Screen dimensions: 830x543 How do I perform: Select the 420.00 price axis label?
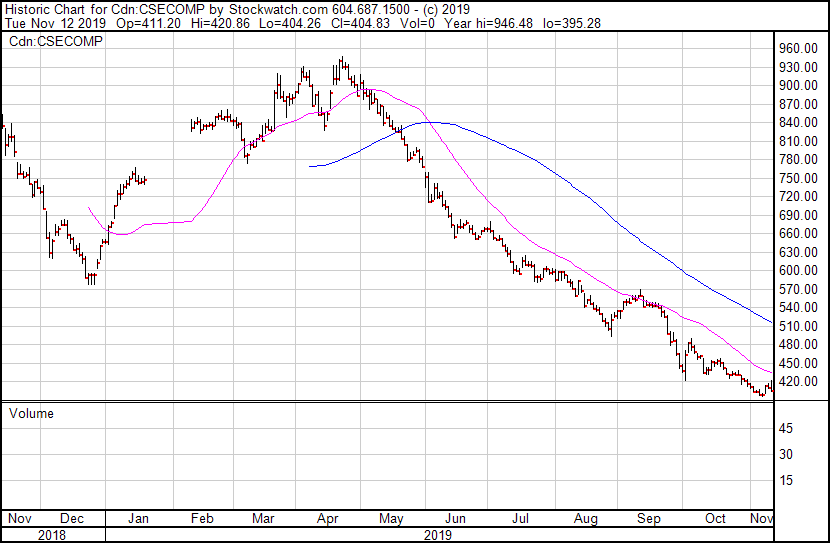pos(798,382)
